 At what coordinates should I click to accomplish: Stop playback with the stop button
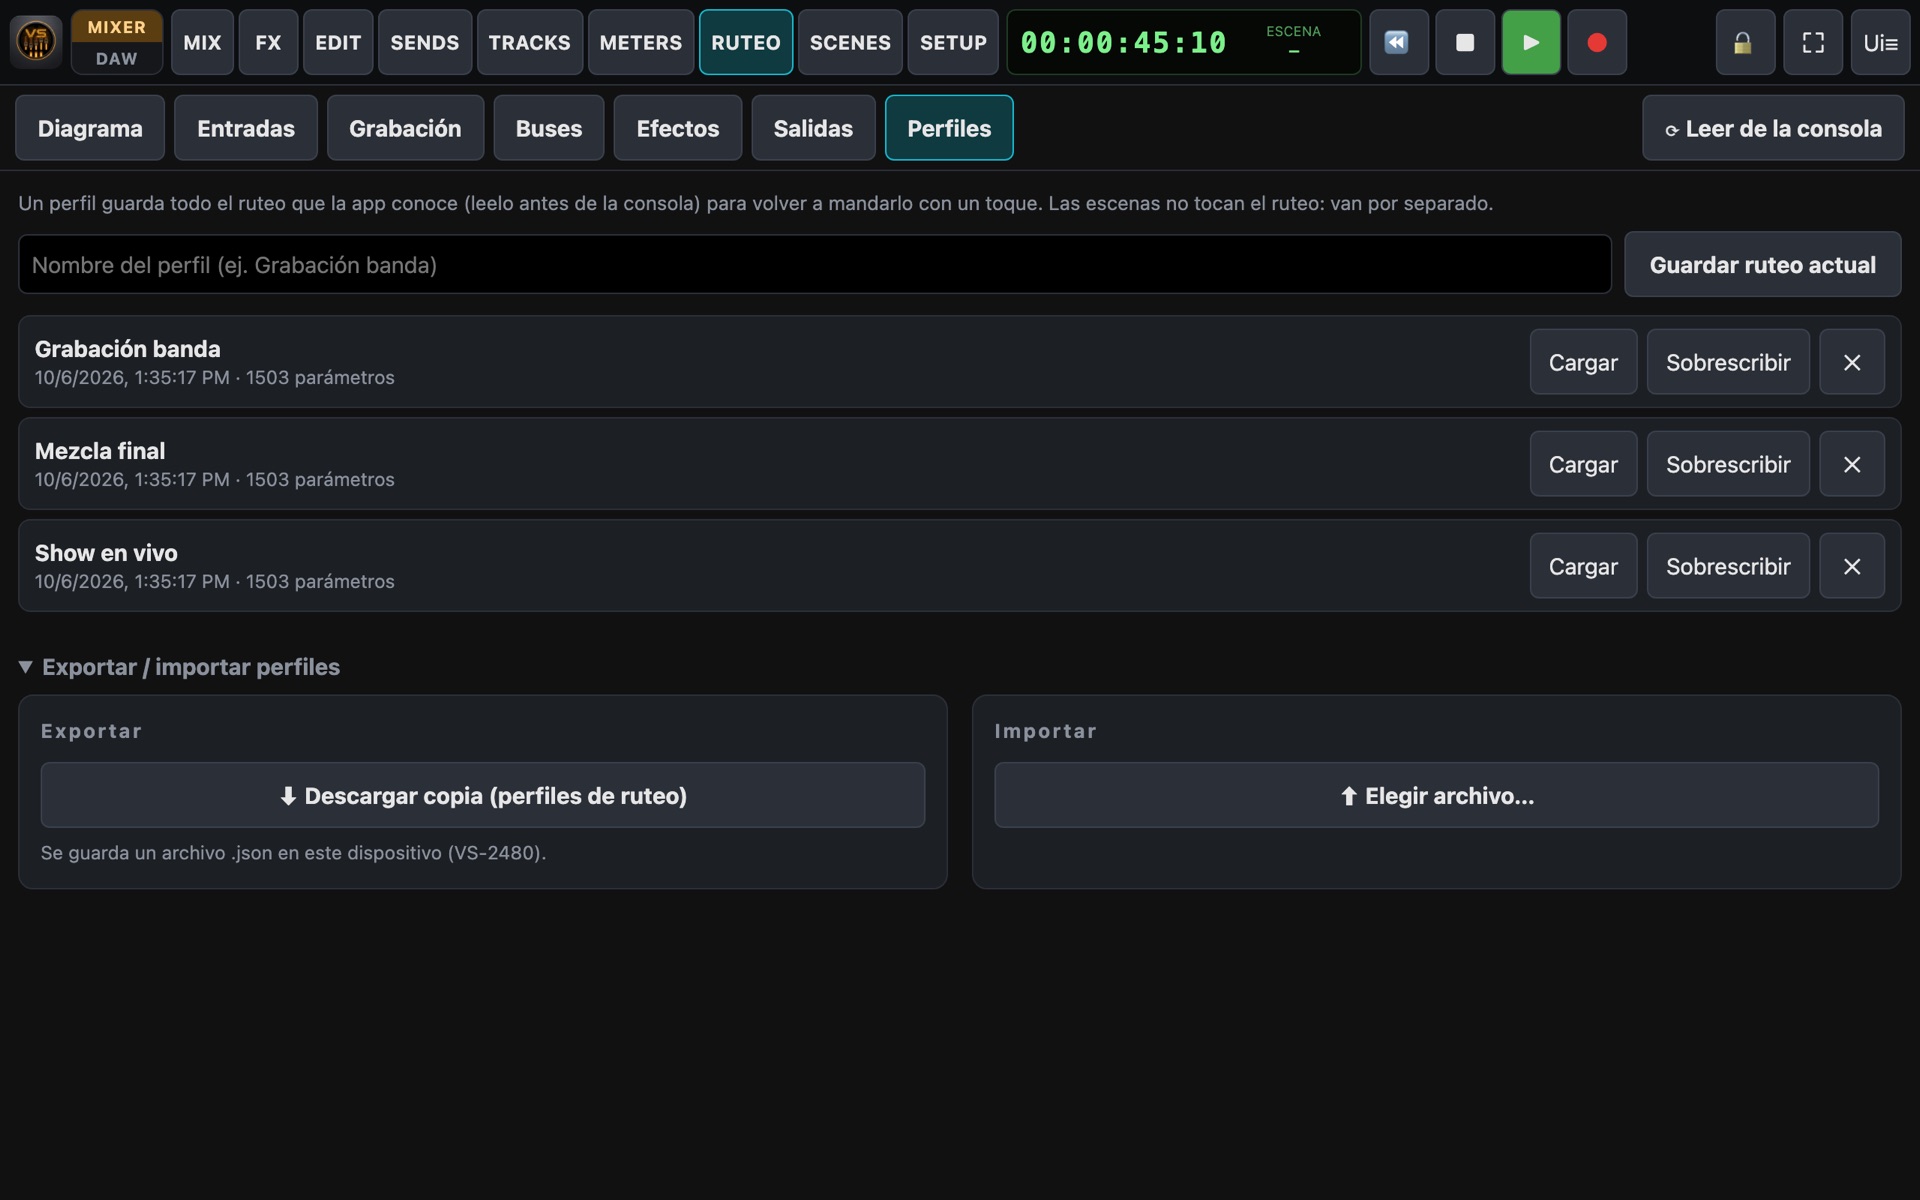pos(1465,42)
